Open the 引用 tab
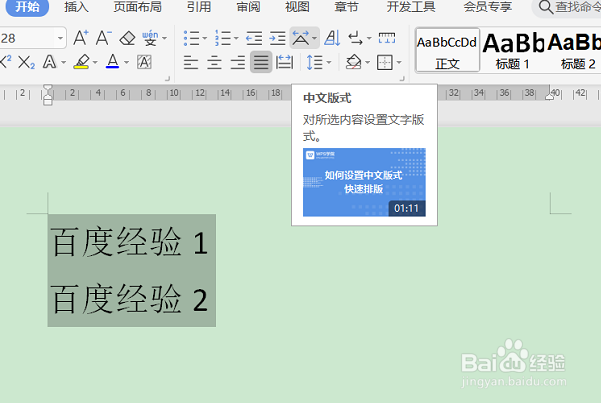The height and width of the screenshot is (403, 601). coord(199,7)
